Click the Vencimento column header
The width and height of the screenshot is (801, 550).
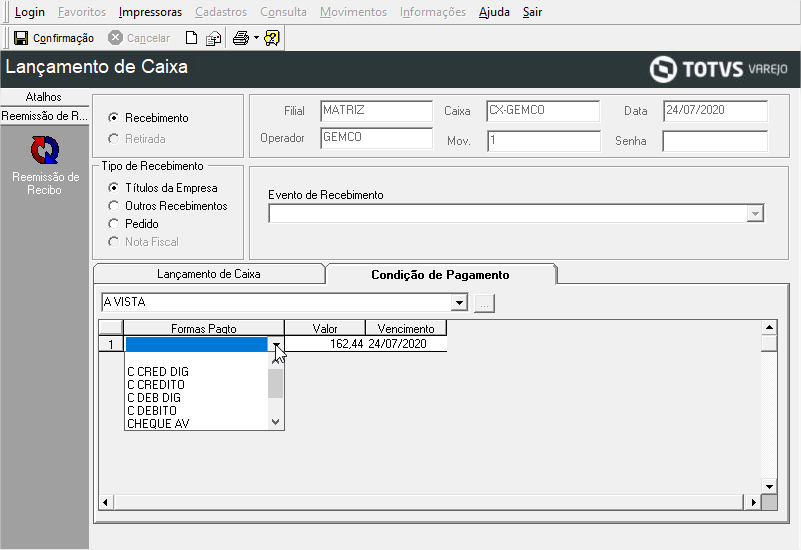(406, 328)
